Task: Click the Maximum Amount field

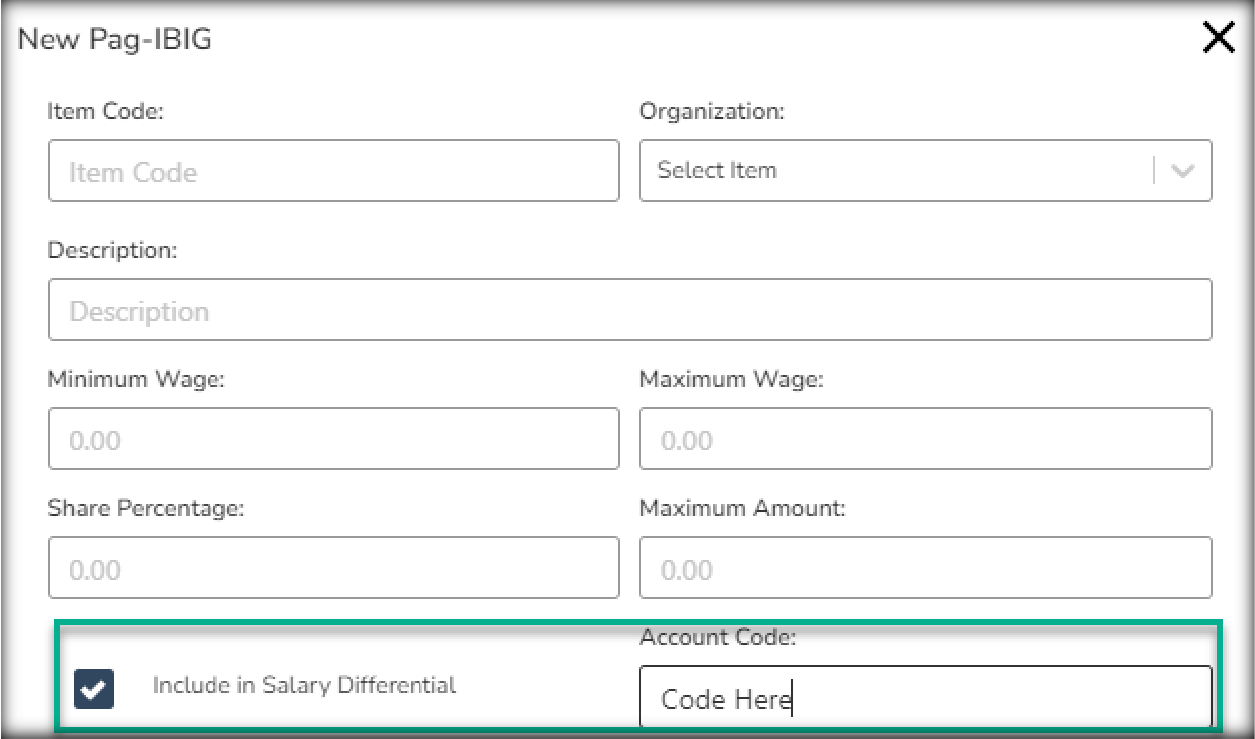Action: 925,568
